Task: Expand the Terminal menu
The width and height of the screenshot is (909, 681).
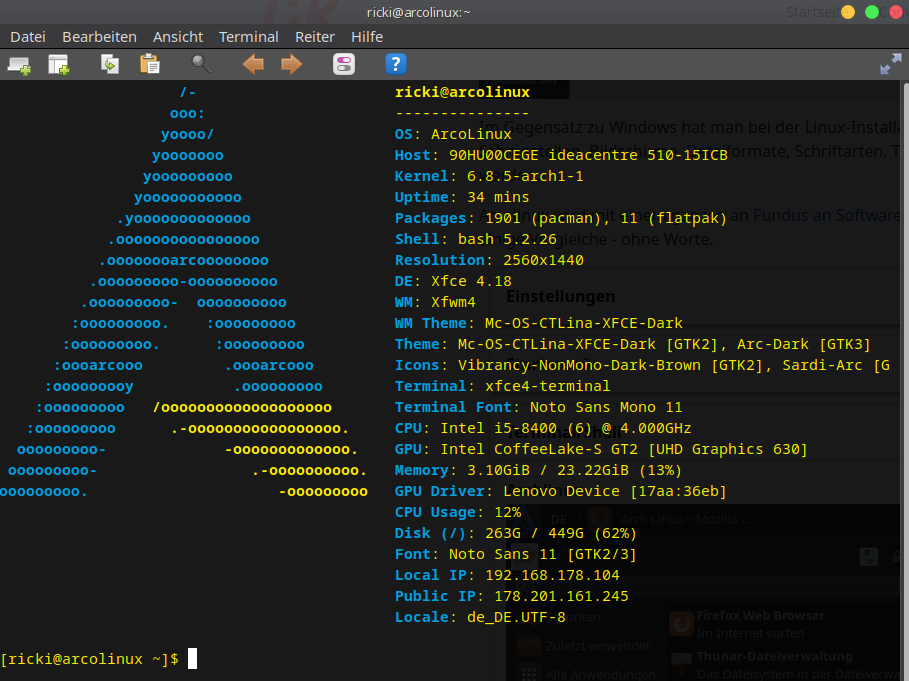Action: [x=249, y=37]
